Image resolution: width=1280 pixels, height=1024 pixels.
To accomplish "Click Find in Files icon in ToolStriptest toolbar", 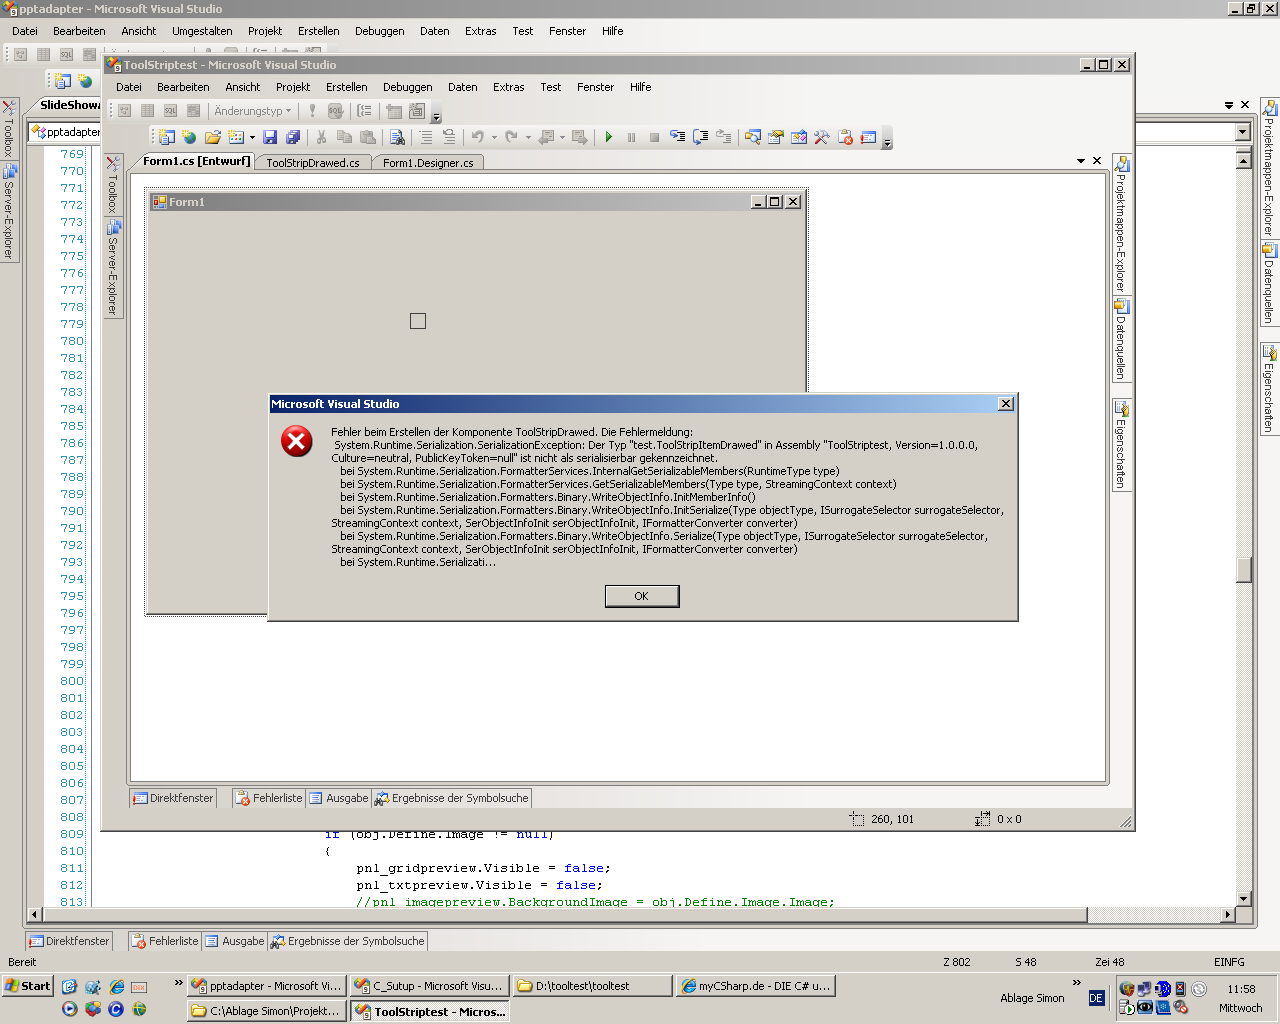I will point(397,137).
